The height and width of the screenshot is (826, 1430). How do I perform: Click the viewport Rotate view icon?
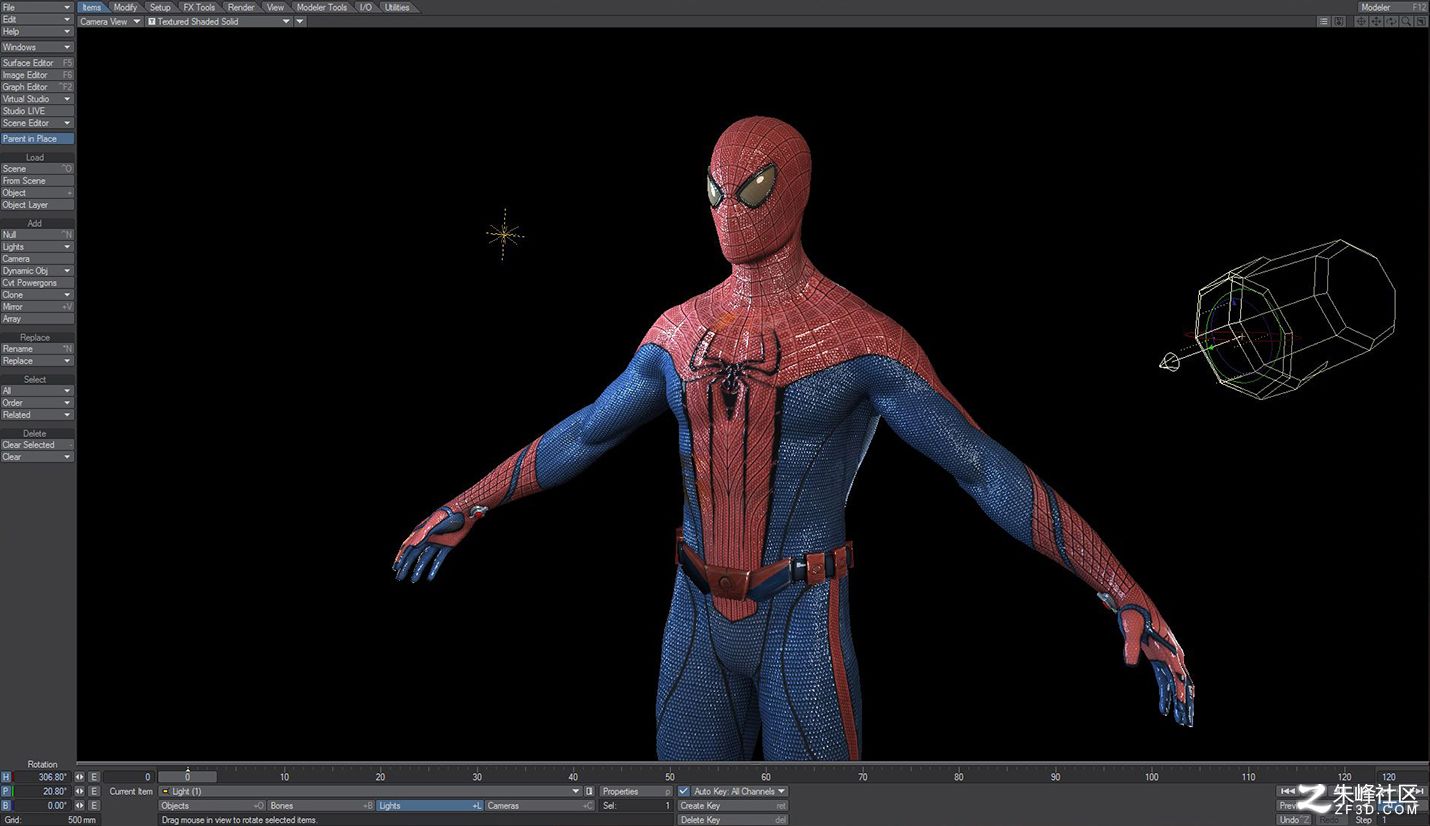pyautogui.click(x=1391, y=21)
